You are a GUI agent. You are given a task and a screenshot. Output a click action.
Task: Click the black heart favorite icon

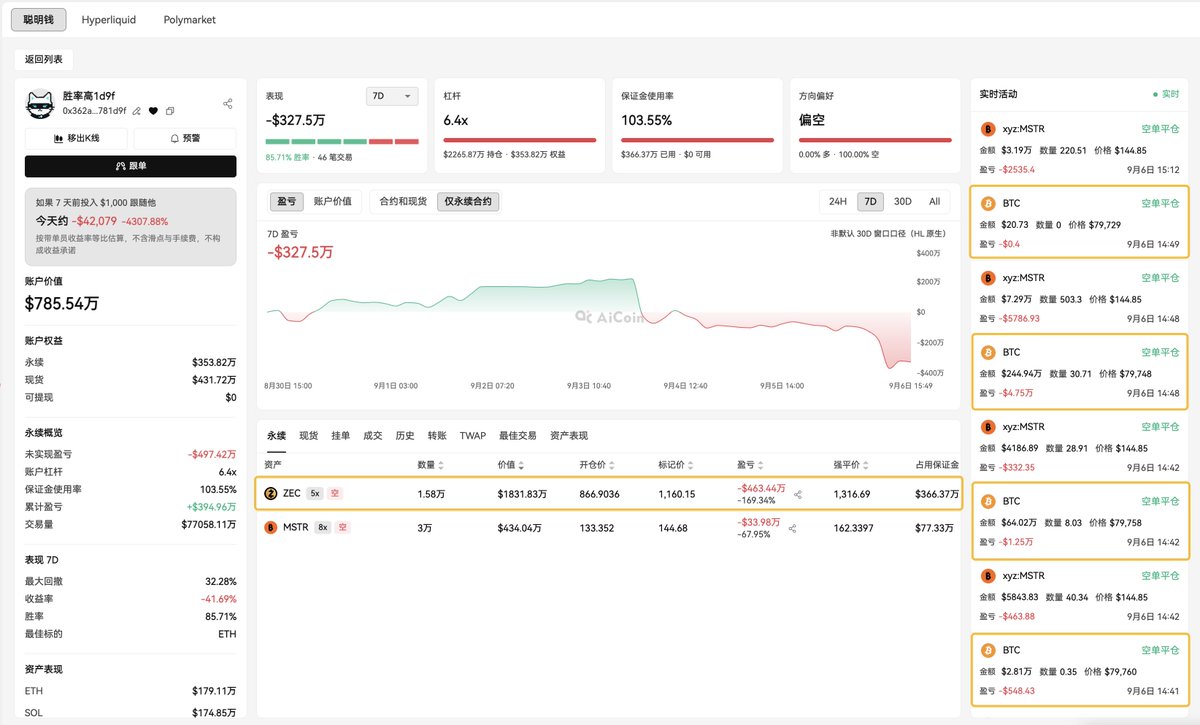point(153,111)
